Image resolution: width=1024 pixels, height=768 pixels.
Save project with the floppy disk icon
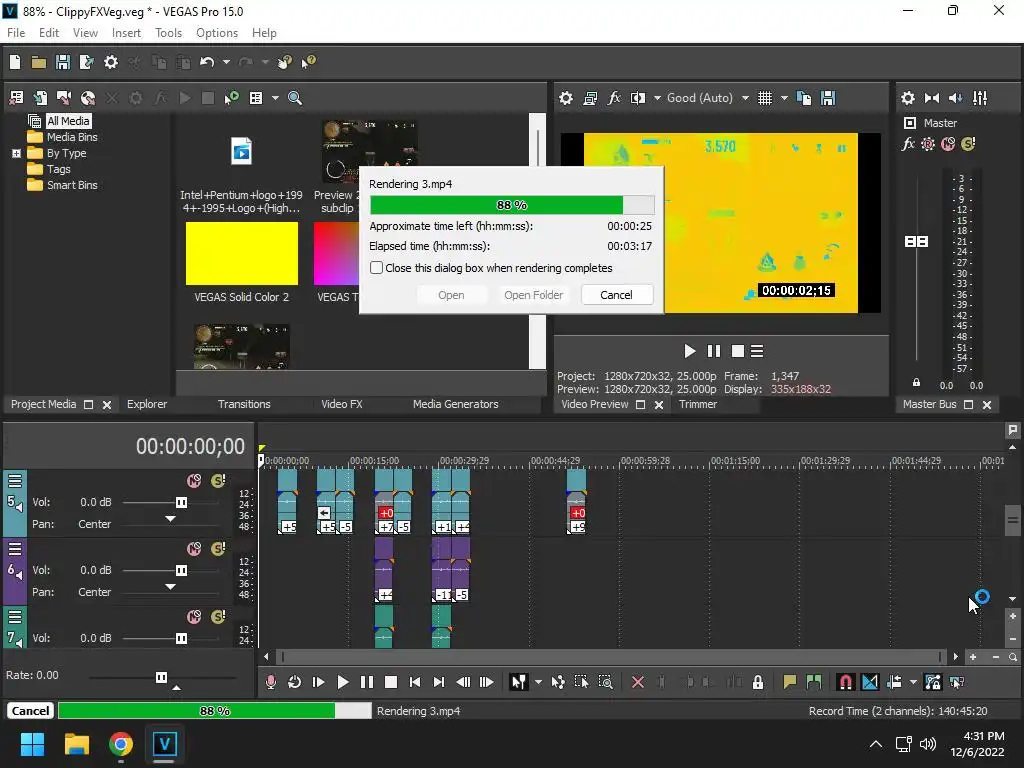coord(63,62)
